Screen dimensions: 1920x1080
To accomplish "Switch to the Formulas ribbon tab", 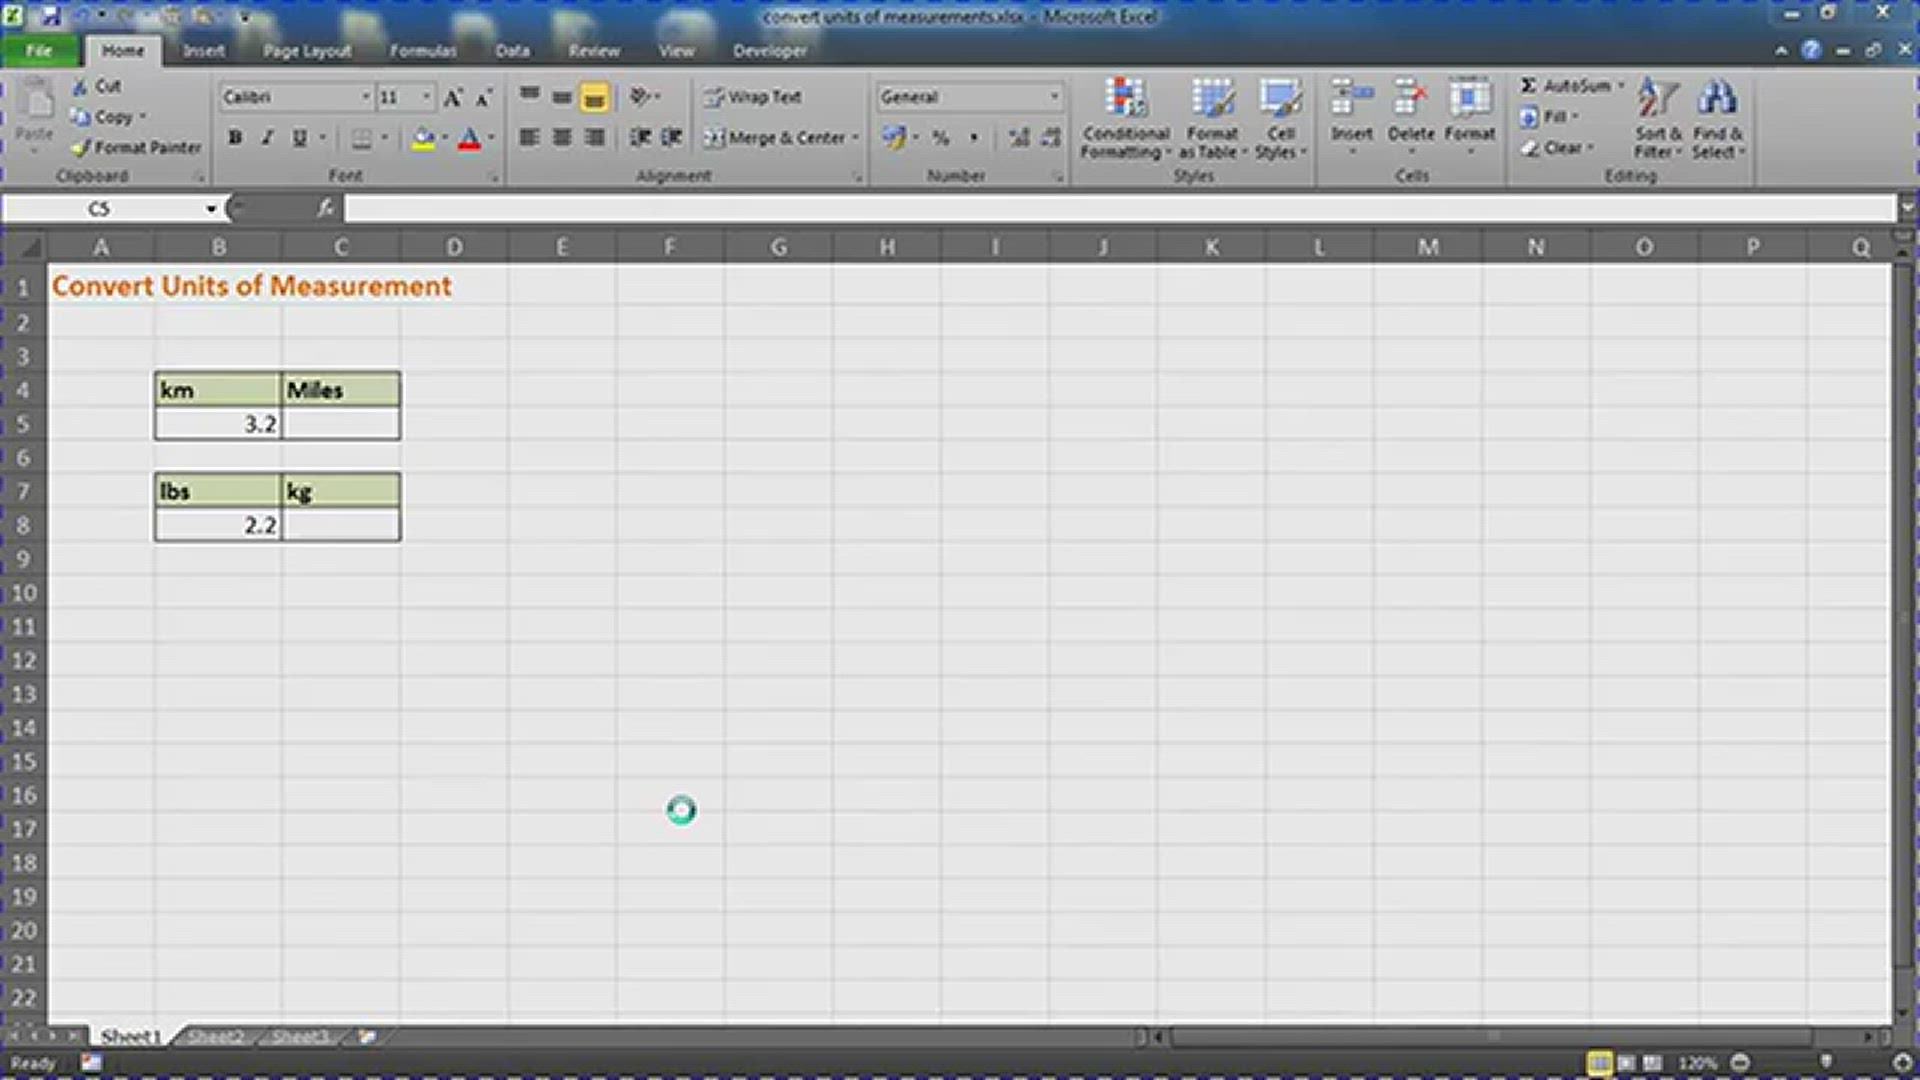I will coord(422,51).
